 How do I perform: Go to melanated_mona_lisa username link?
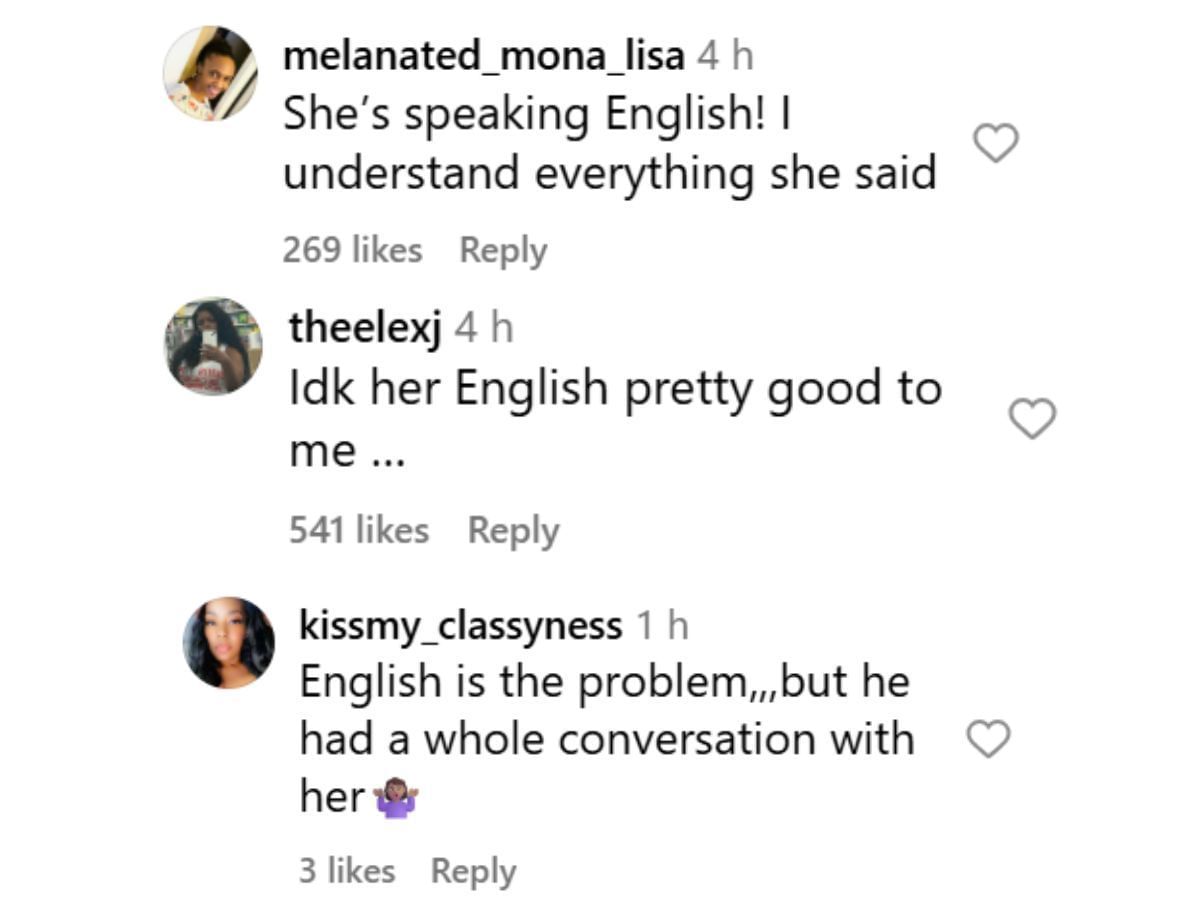[484, 56]
